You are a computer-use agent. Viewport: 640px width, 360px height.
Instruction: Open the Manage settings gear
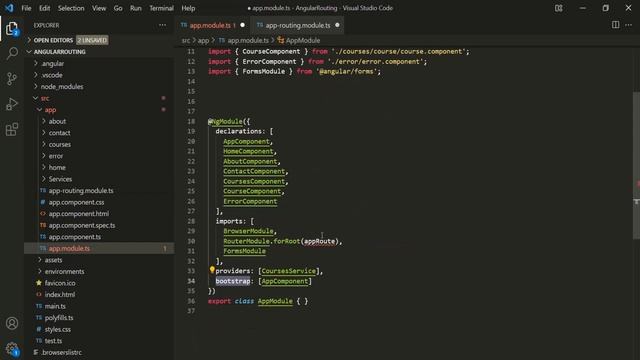(x=12, y=349)
